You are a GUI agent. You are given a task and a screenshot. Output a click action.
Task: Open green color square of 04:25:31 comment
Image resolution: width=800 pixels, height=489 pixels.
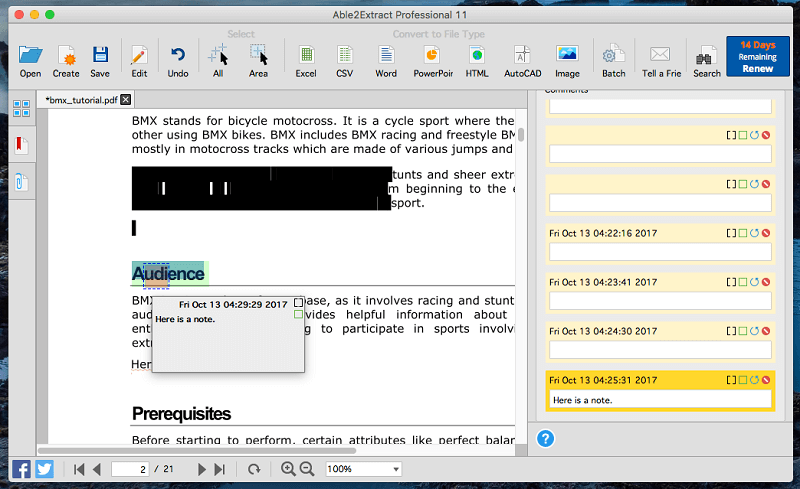click(x=743, y=380)
